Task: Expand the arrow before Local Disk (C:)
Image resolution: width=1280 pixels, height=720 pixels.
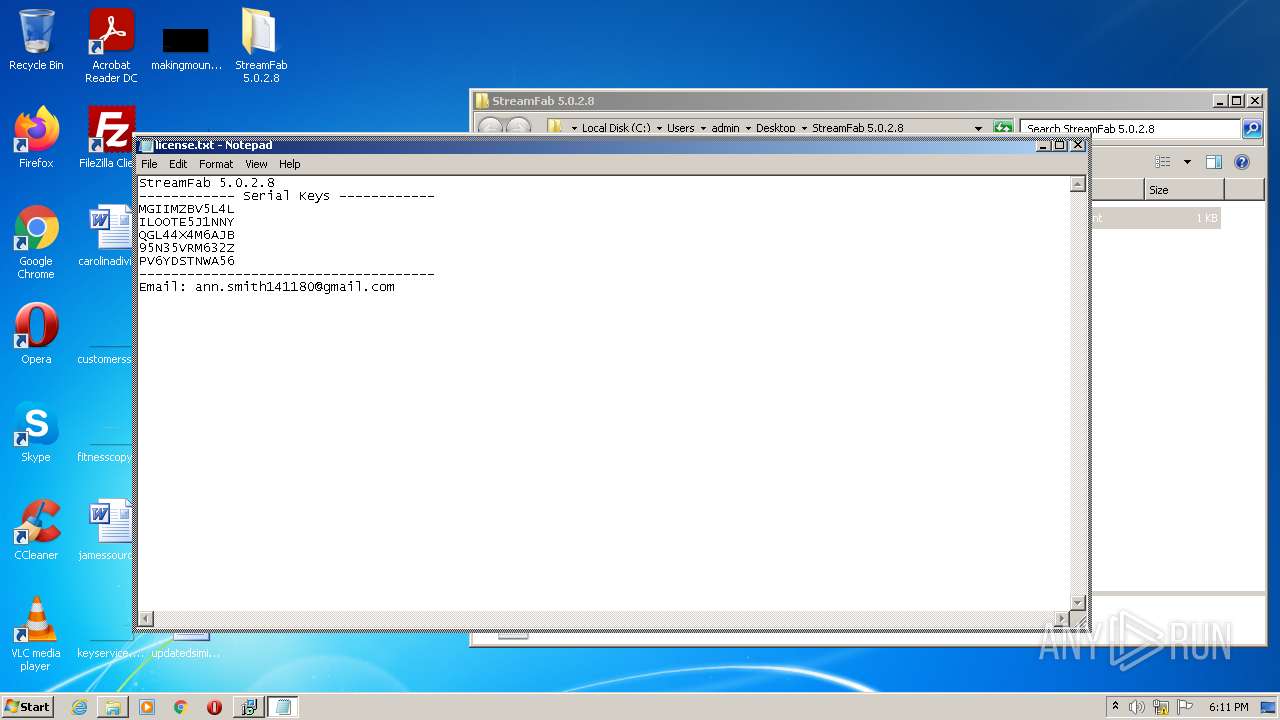Action: (x=574, y=128)
